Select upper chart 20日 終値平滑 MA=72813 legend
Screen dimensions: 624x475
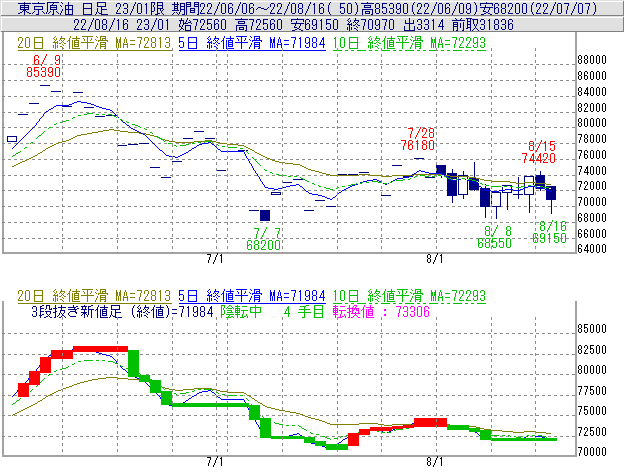click(94, 43)
